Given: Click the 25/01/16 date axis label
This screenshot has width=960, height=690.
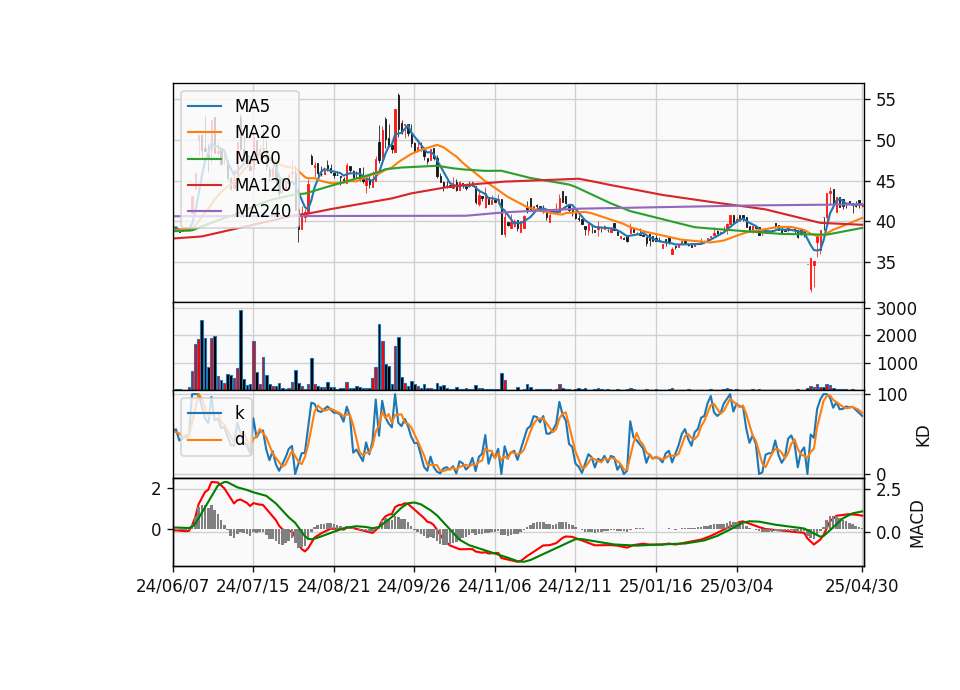Looking at the screenshot, I should pyautogui.click(x=656, y=586).
